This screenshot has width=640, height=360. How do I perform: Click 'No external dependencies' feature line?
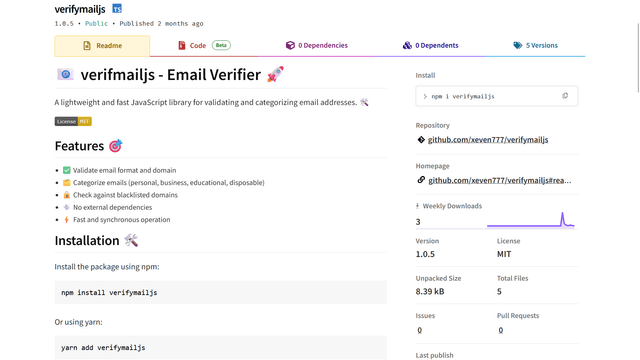112,207
